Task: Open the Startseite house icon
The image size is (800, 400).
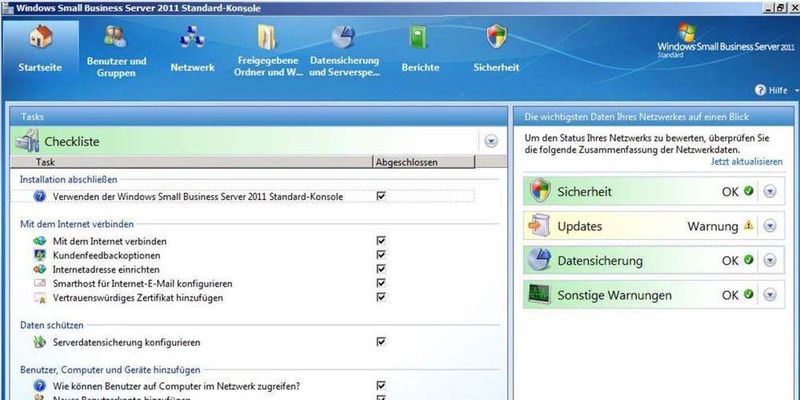Action: point(41,37)
